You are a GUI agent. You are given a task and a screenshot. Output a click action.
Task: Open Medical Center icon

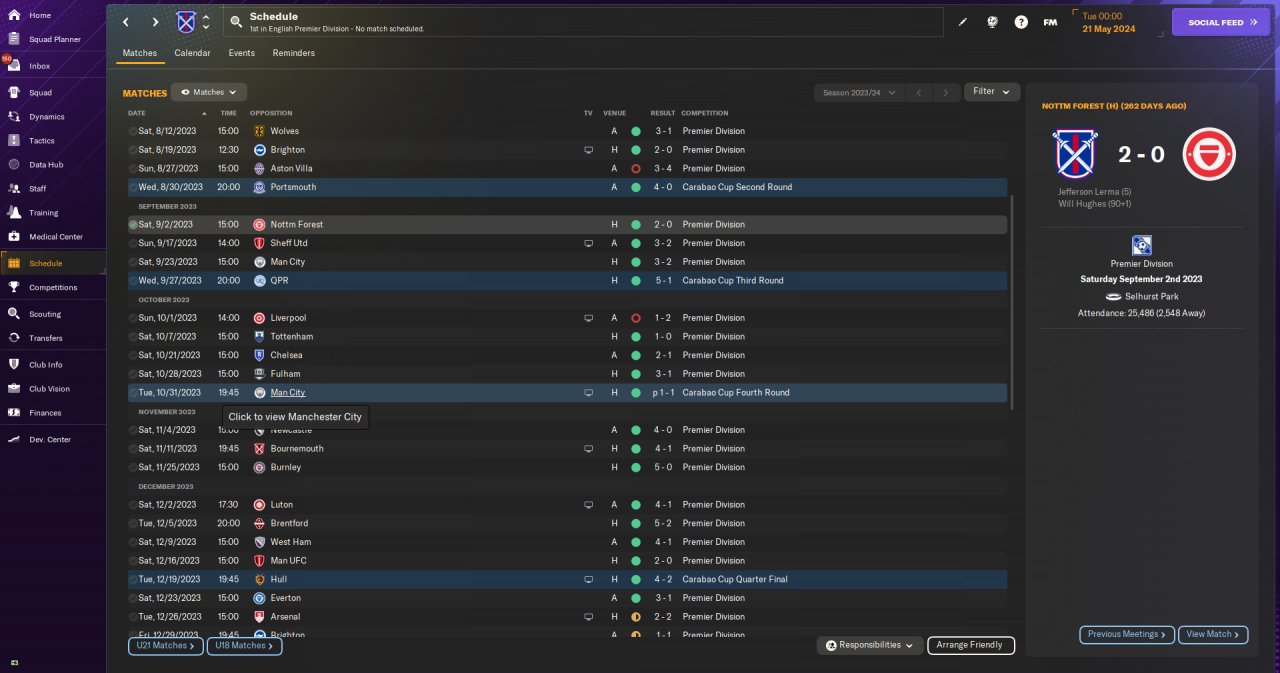[x=14, y=236]
